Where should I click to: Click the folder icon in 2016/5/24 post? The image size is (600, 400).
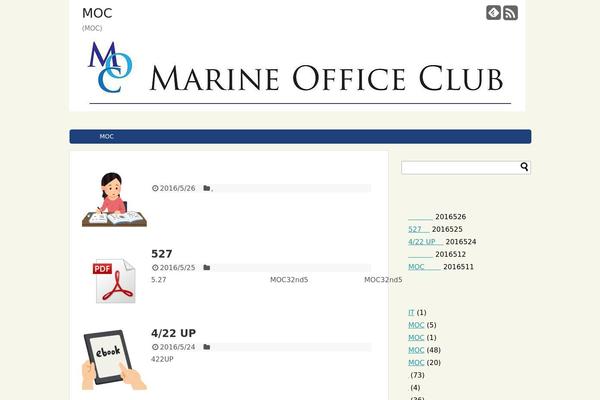point(207,347)
